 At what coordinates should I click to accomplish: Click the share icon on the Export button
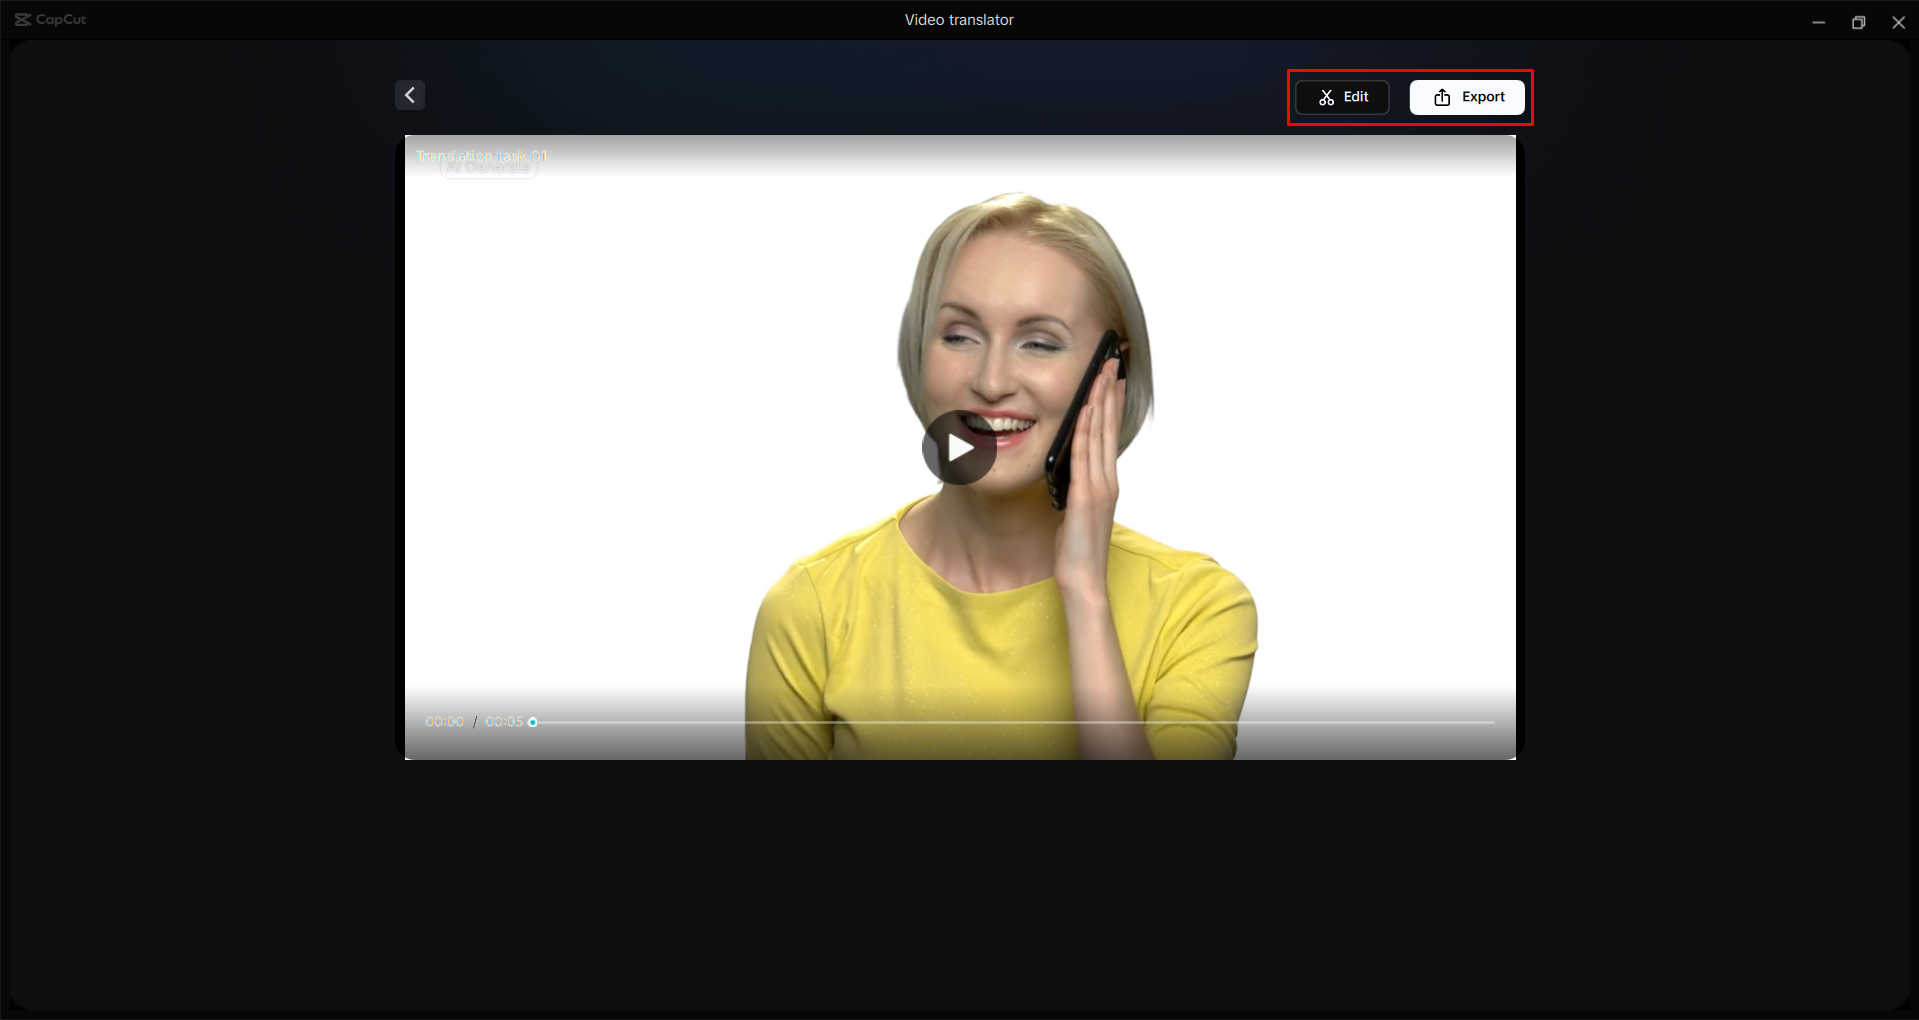pyautogui.click(x=1441, y=97)
